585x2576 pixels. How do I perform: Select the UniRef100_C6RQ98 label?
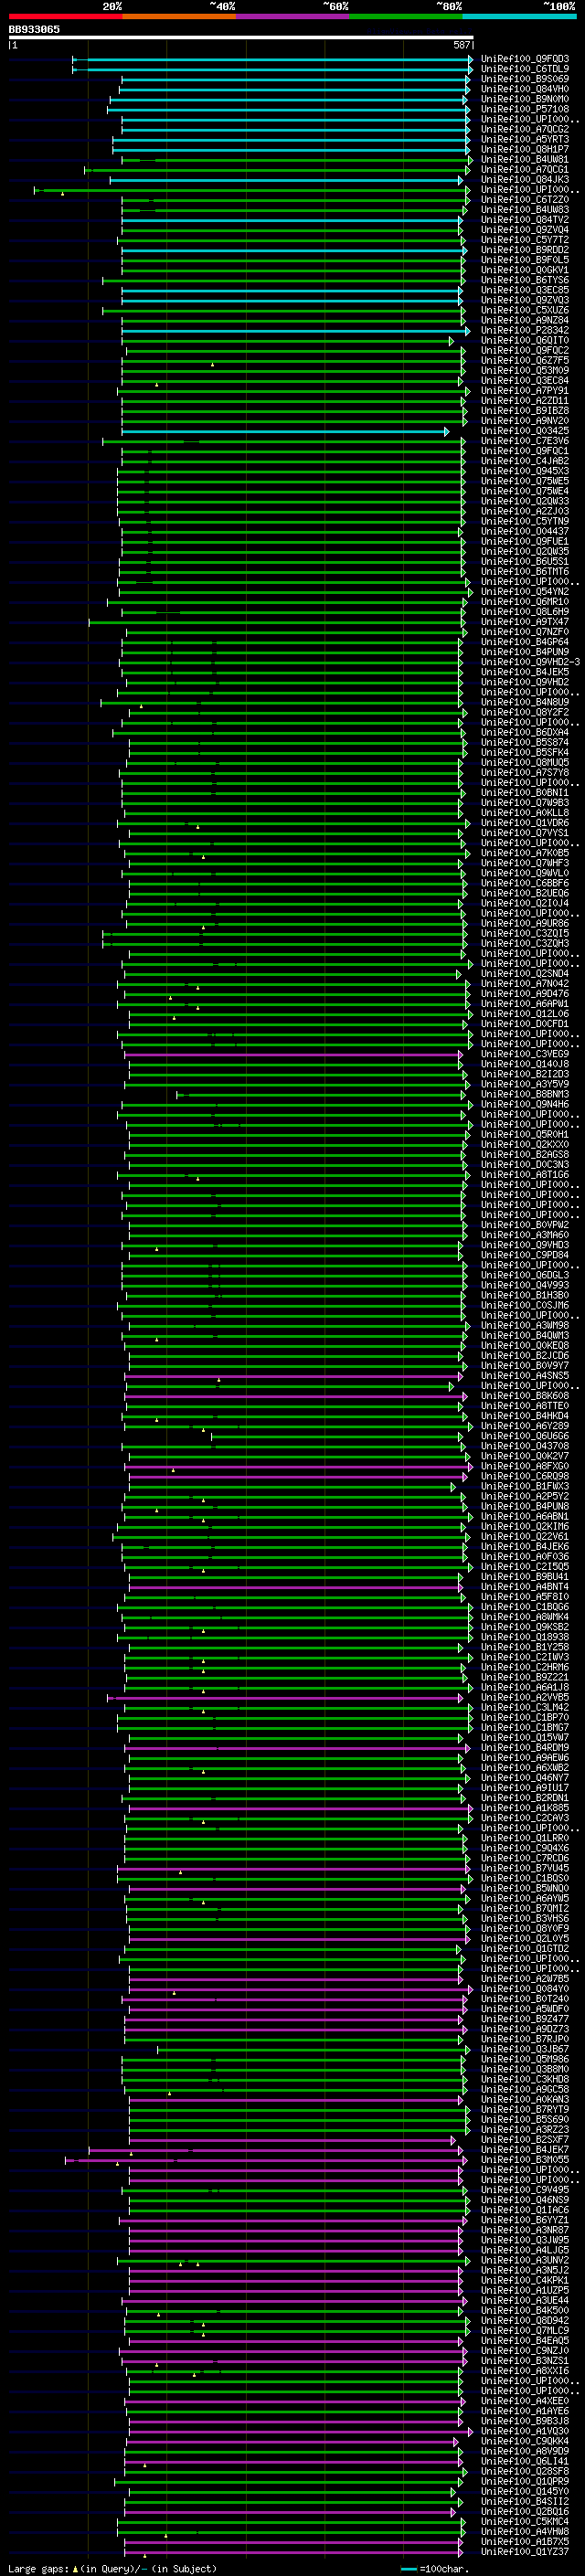click(x=525, y=1476)
